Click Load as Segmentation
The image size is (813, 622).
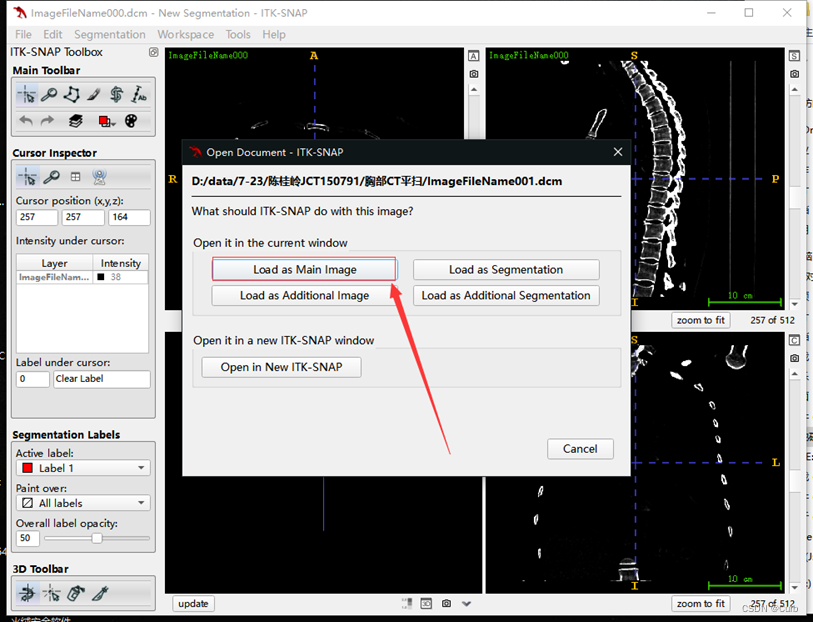click(x=506, y=270)
